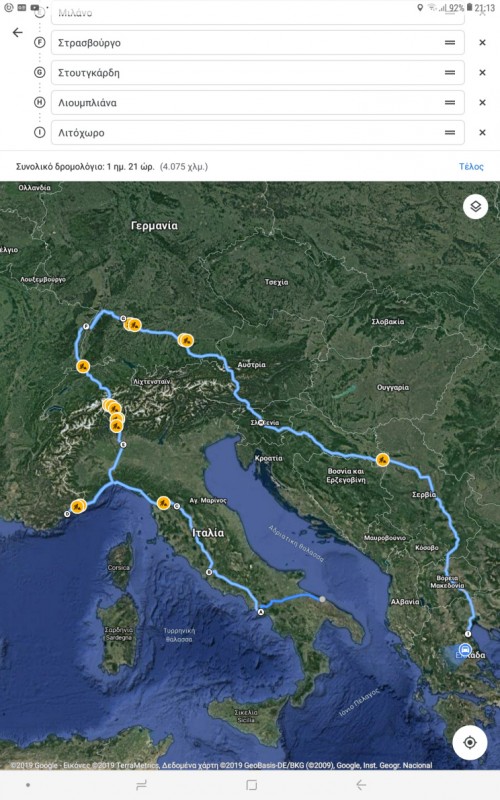Remove the Στουτγκάρδη stop
This screenshot has width=500, height=800.
coord(482,73)
